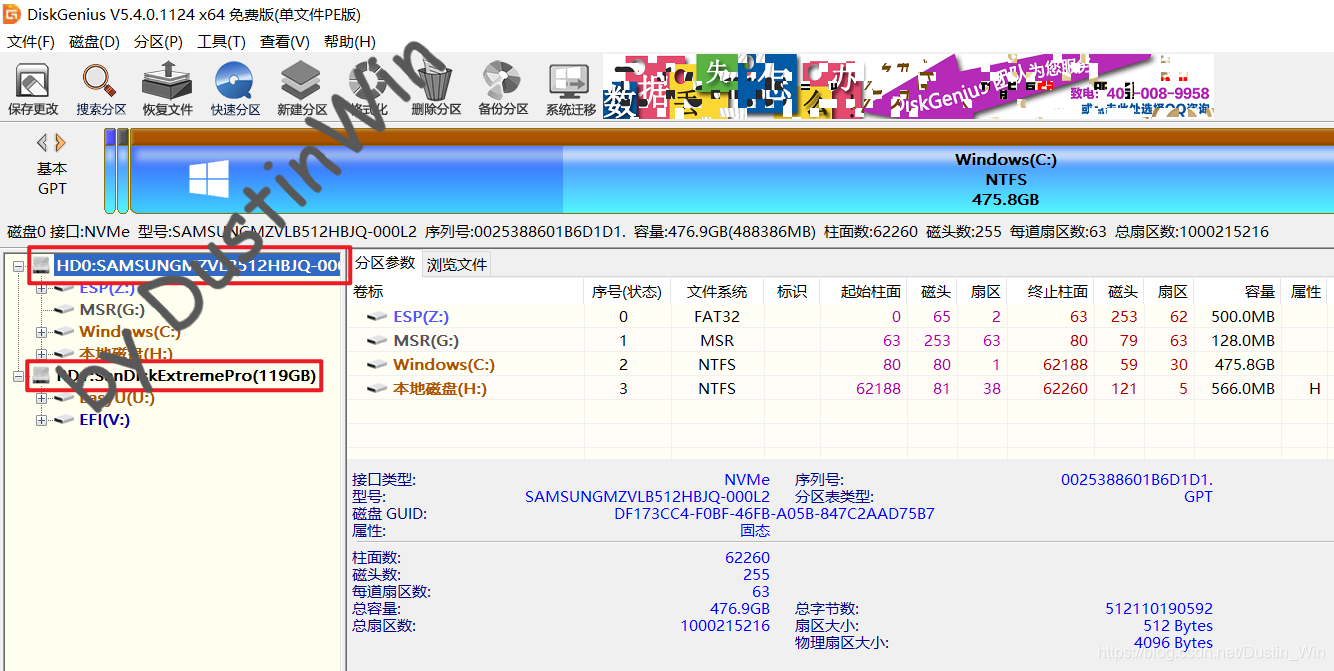Select the HD1 SanDiskExtremePro(119GB) disk in the tree
The width and height of the screenshot is (1334, 671).
pyautogui.click(x=186, y=376)
